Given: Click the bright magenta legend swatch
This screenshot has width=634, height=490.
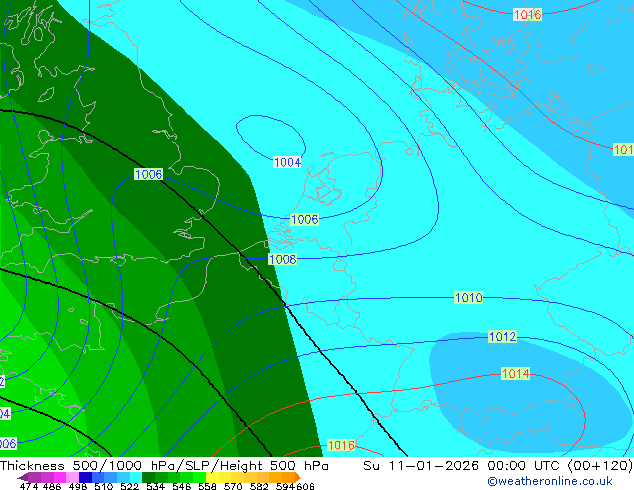Looking at the screenshot, I should click(x=59, y=477).
